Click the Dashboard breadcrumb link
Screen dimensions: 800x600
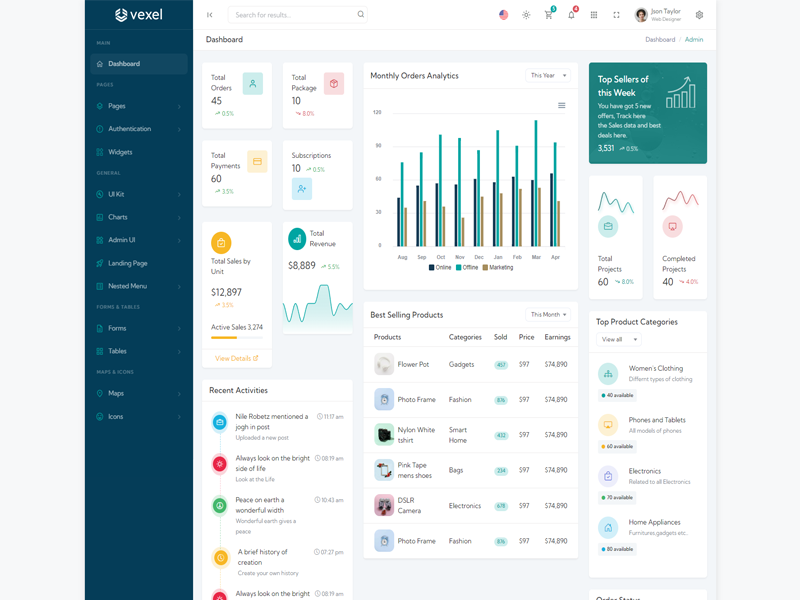click(x=659, y=39)
